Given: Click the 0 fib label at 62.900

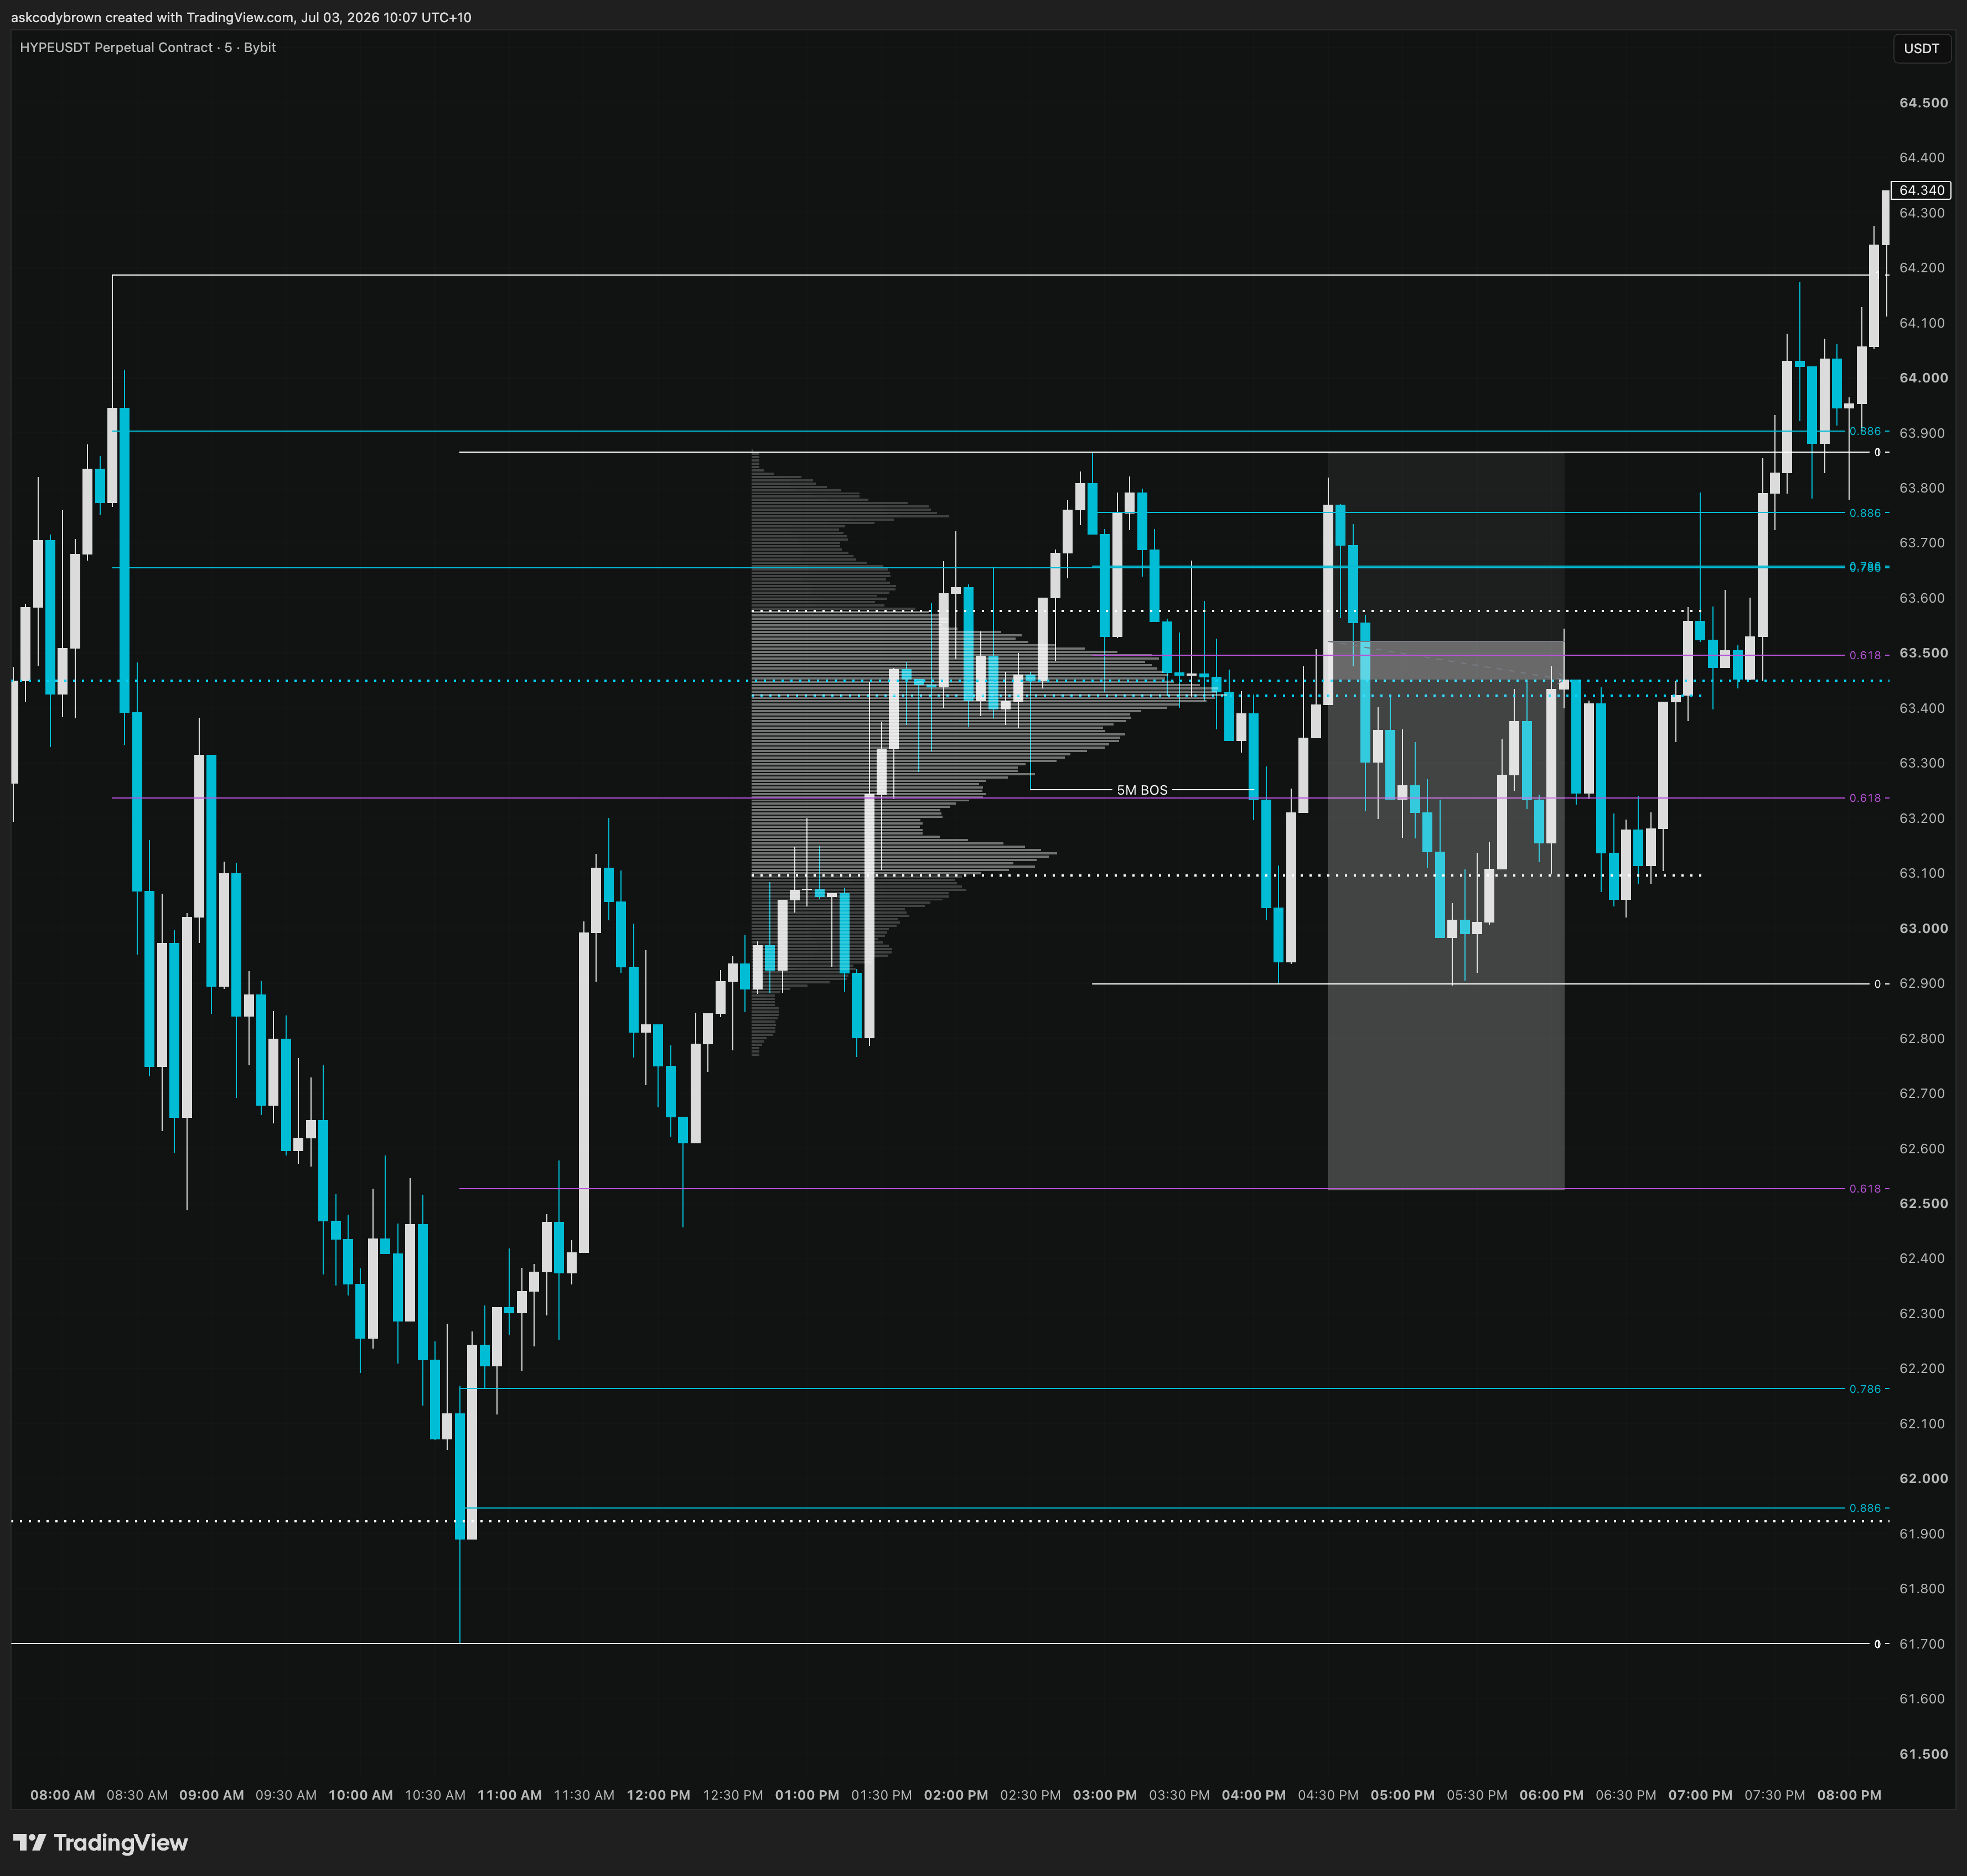Looking at the screenshot, I should pos(1878,984).
